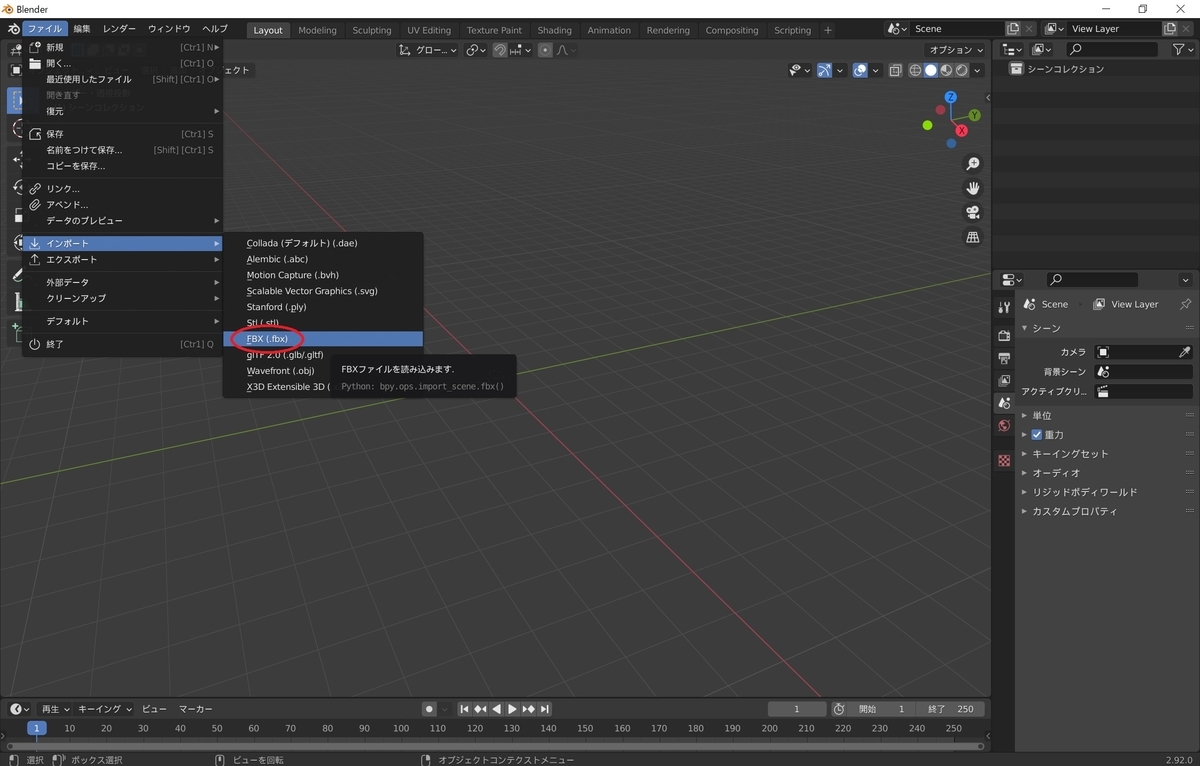Click new scene icon beside Scene field
The width and height of the screenshot is (1200, 766).
pyautogui.click(x=1011, y=29)
